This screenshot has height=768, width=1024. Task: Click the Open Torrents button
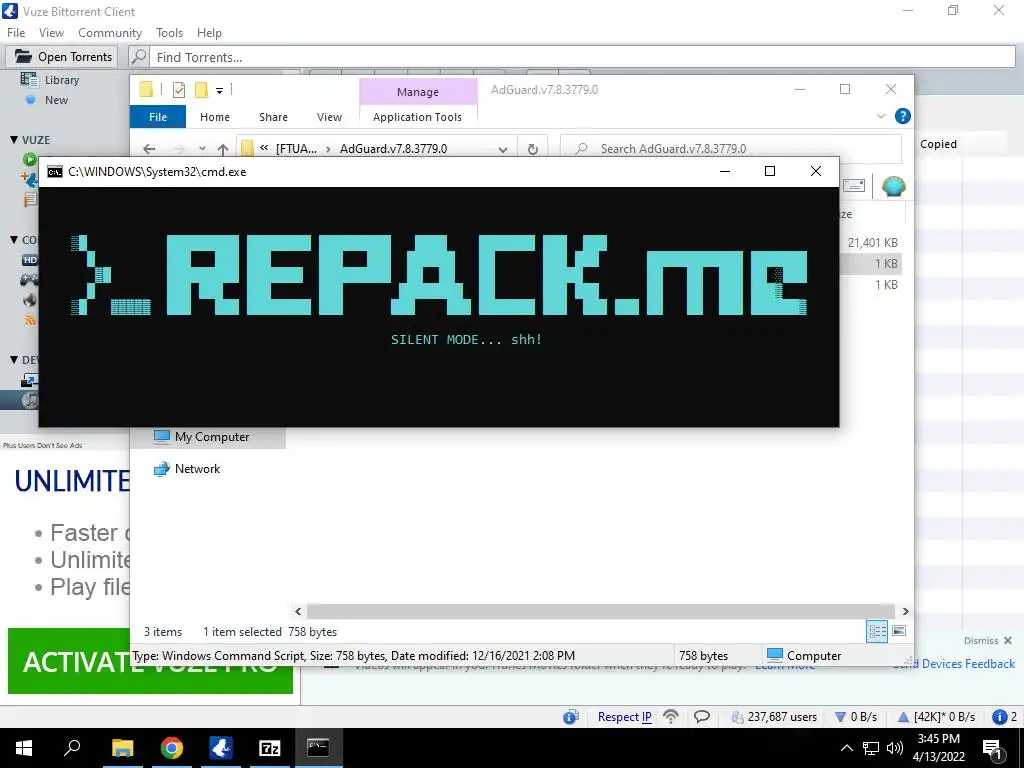click(x=63, y=57)
